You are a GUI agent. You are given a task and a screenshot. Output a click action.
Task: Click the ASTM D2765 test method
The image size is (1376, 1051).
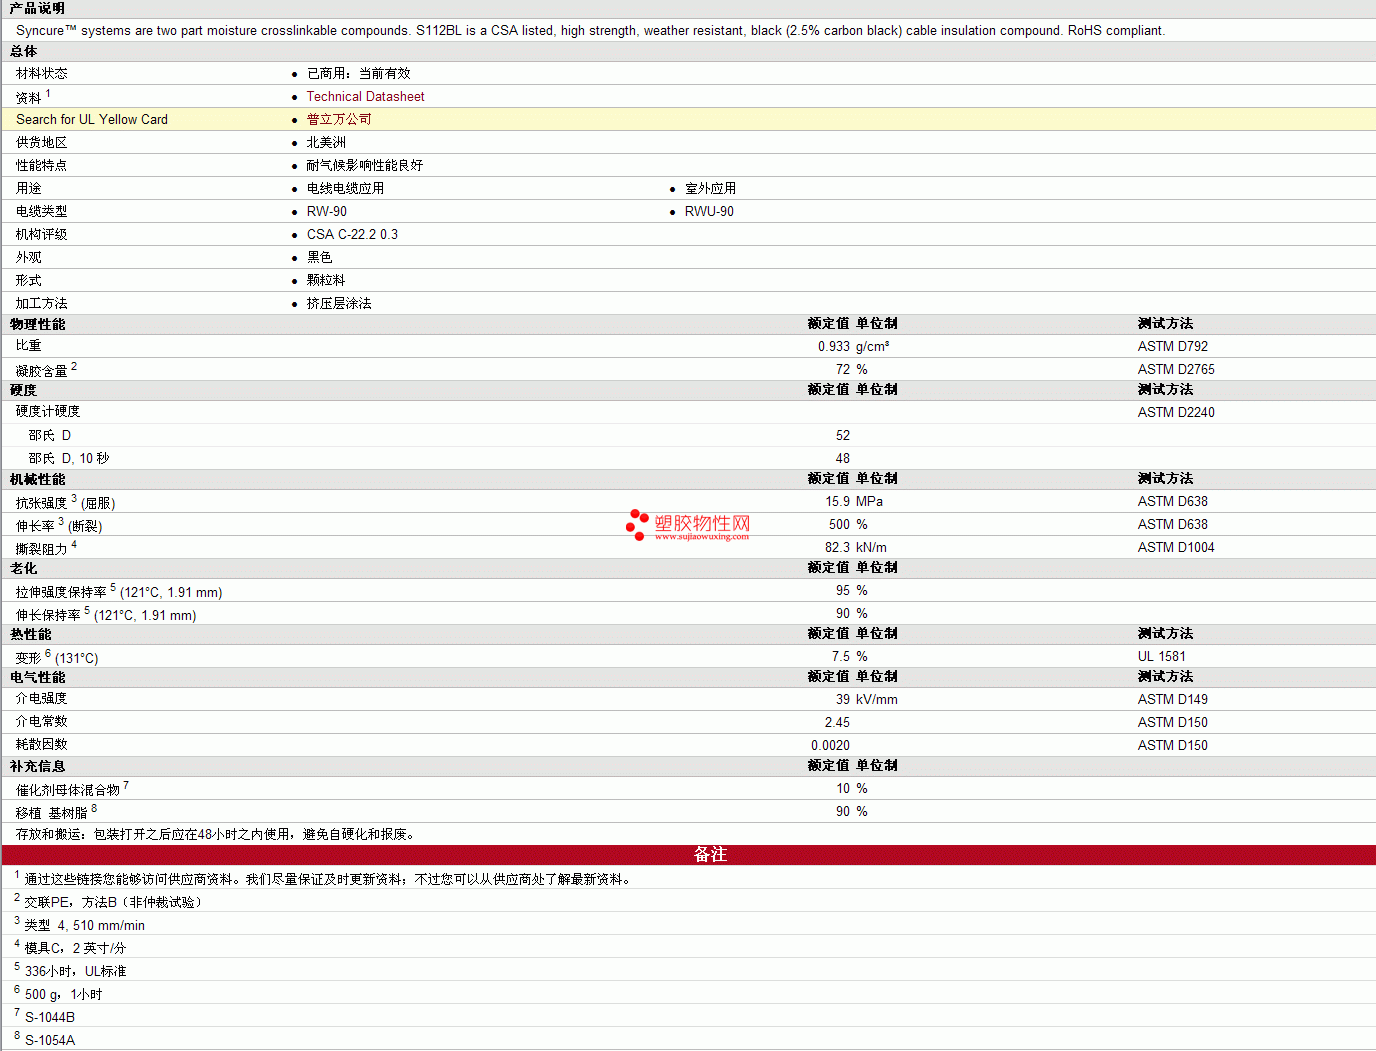point(1176,370)
